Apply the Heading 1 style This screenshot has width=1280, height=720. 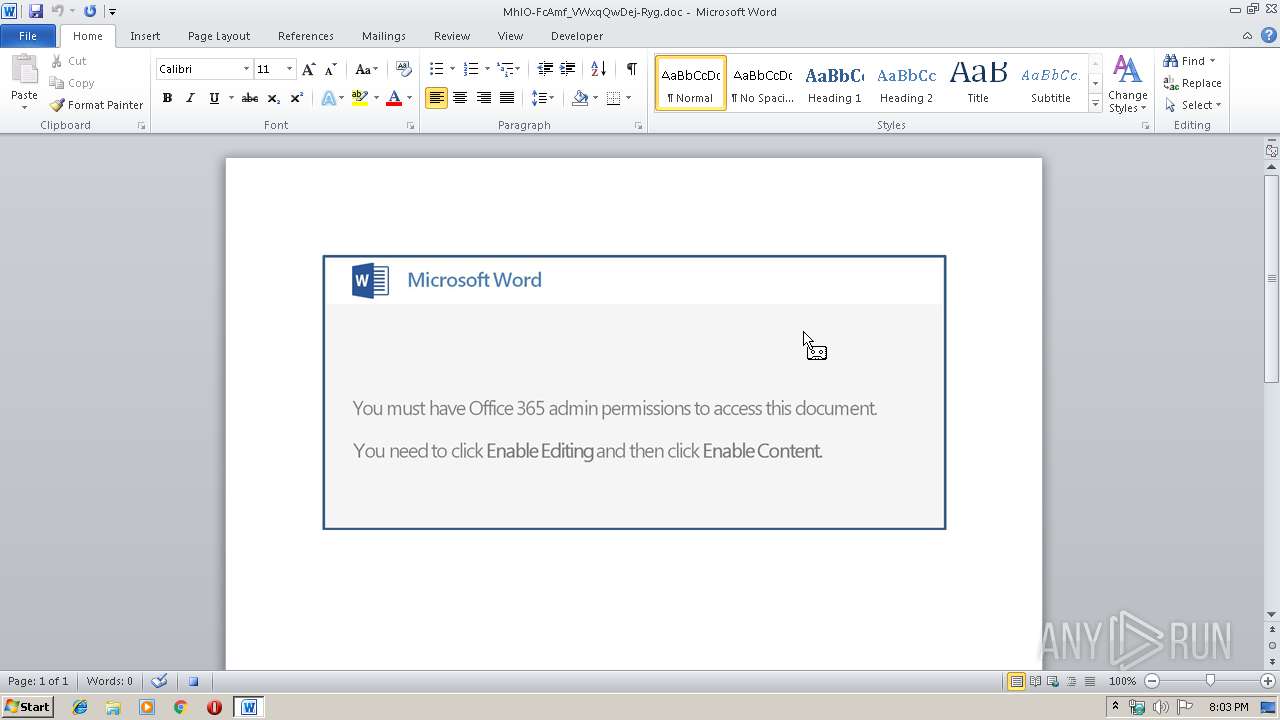coord(834,84)
